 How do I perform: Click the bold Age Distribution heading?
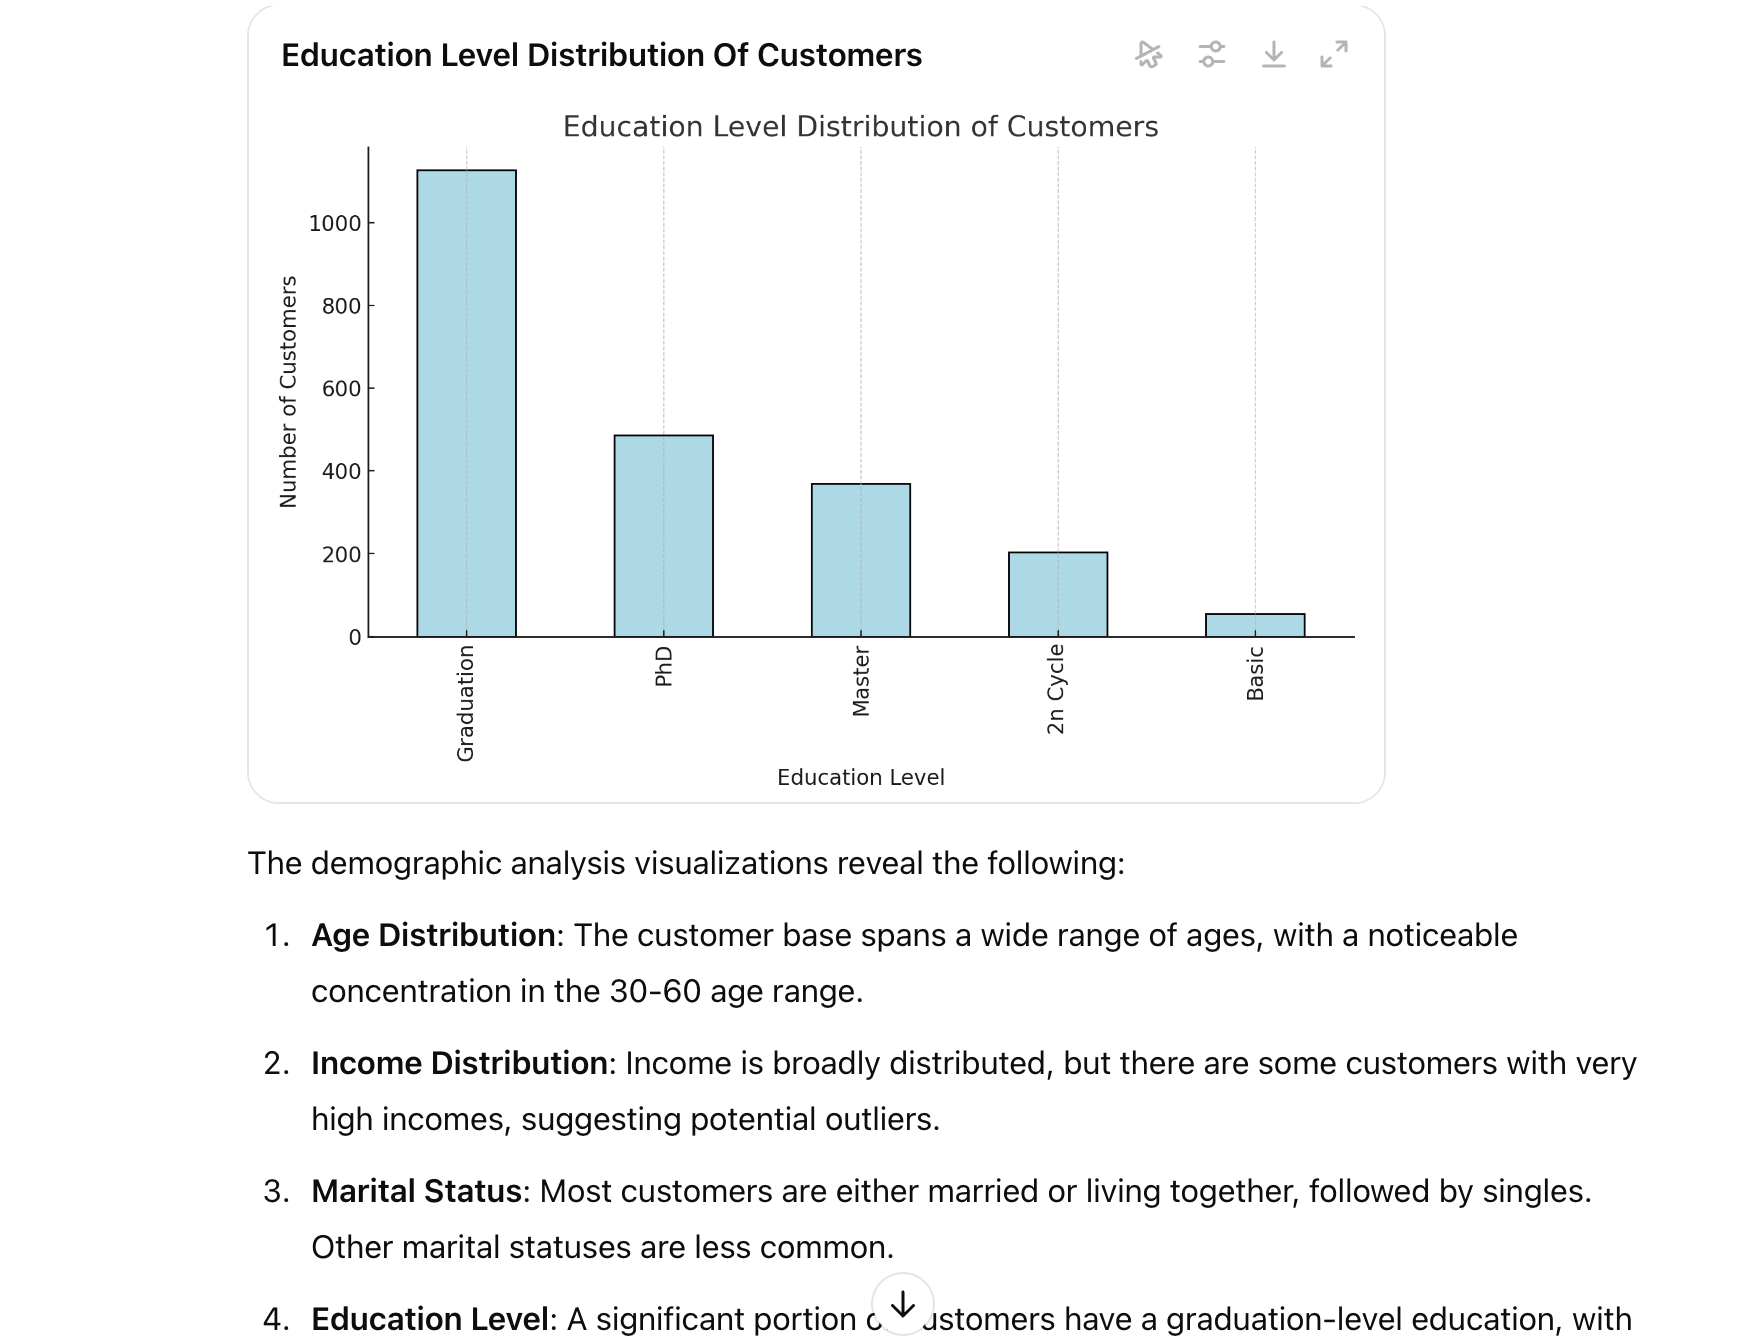433,935
